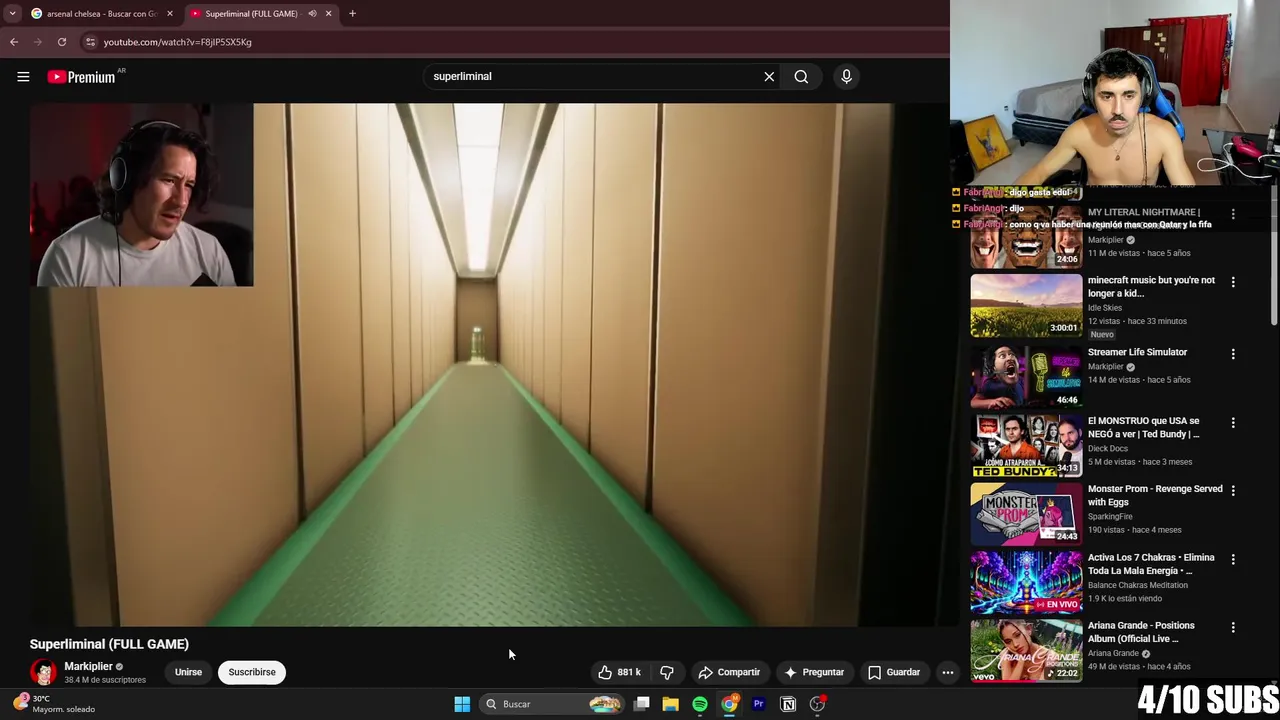Open Monster Prom - Revenge Served title
Viewport: 1280px width, 720px height.
1155,496
